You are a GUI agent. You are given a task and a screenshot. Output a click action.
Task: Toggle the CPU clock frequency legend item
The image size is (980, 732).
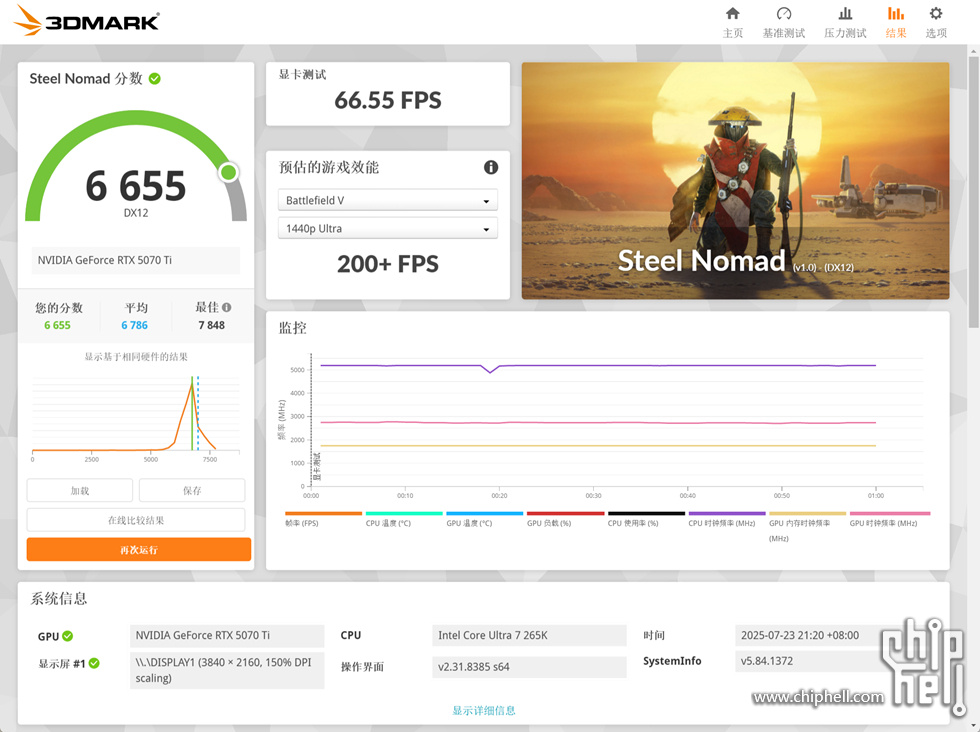coord(727,518)
